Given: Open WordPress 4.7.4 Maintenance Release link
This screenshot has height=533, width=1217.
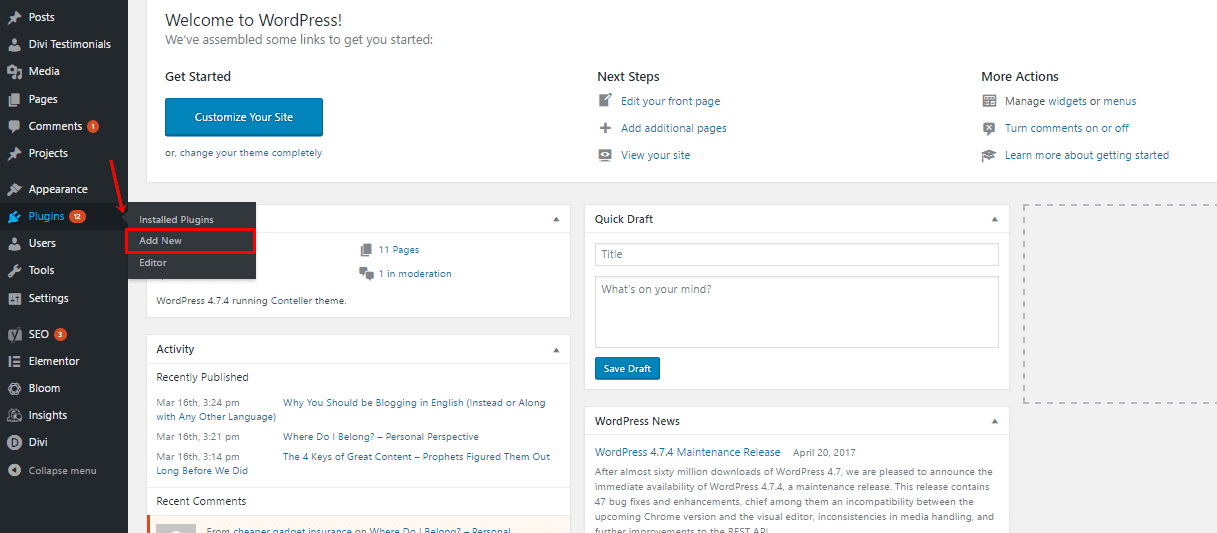Looking at the screenshot, I should 687,452.
